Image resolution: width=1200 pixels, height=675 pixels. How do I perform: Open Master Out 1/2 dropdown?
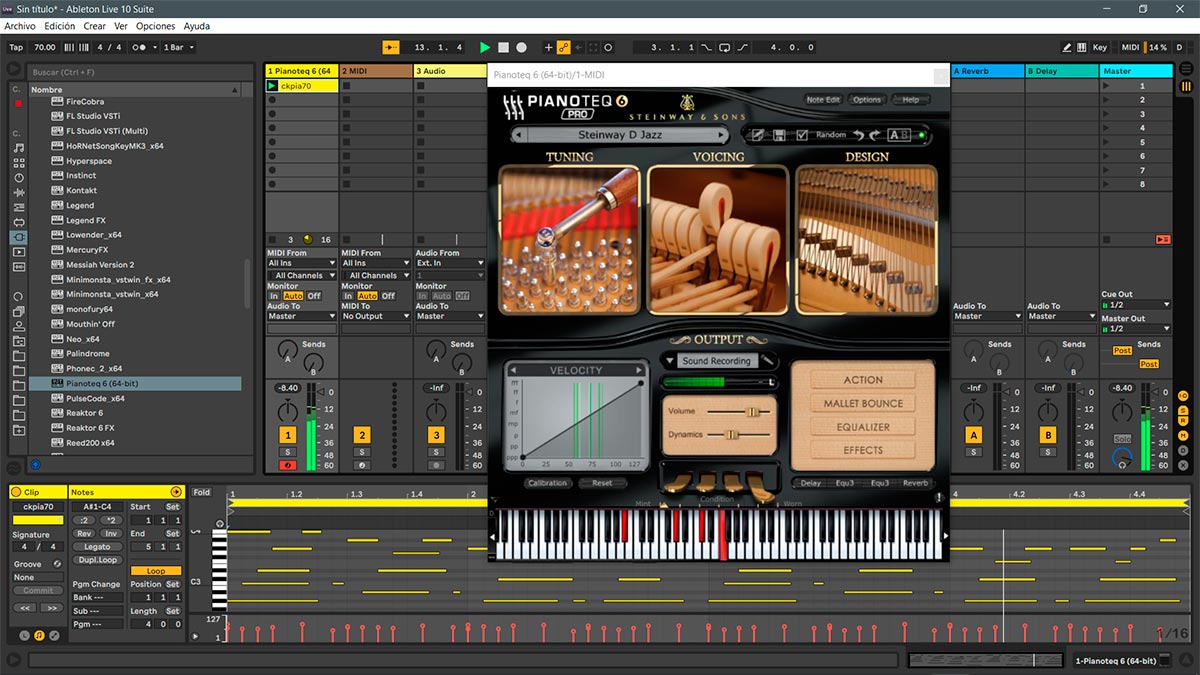click(x=1136, y=328)
